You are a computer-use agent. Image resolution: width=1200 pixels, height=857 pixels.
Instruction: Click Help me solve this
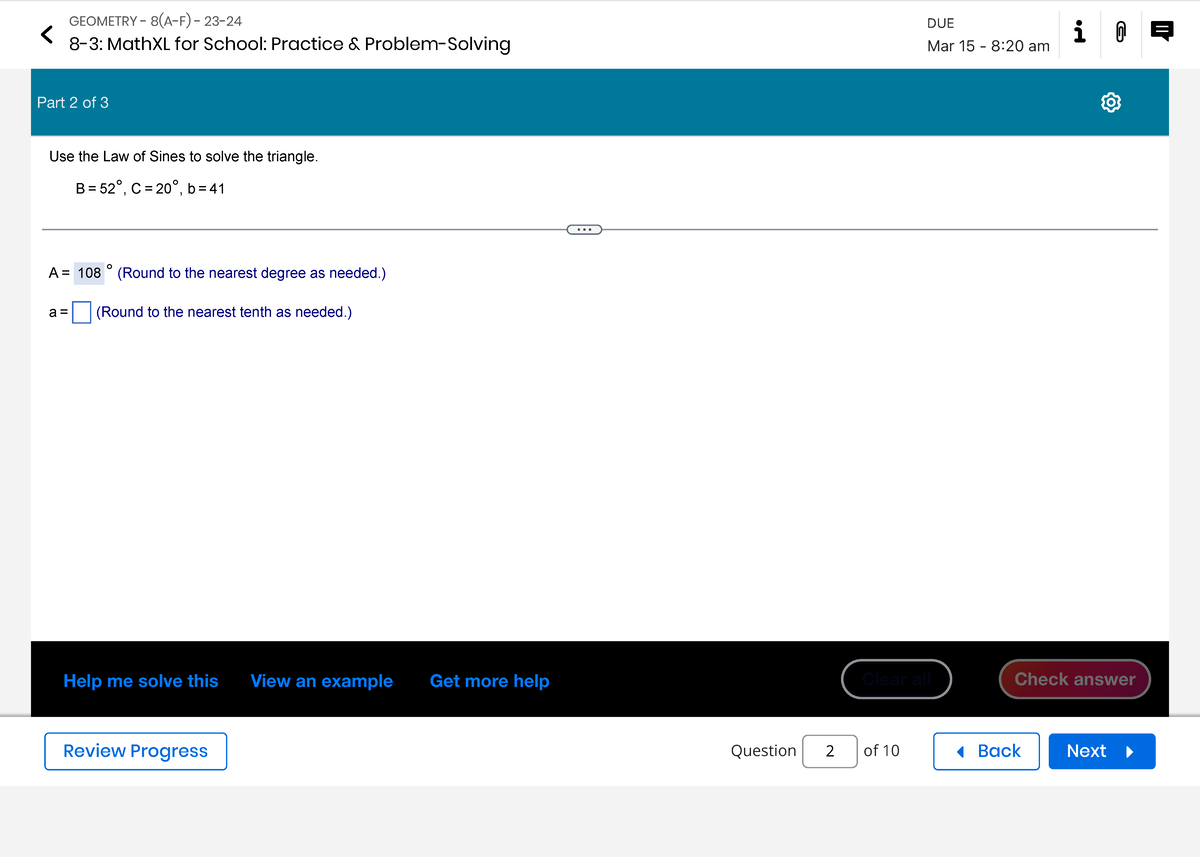(x=140, y=681)
